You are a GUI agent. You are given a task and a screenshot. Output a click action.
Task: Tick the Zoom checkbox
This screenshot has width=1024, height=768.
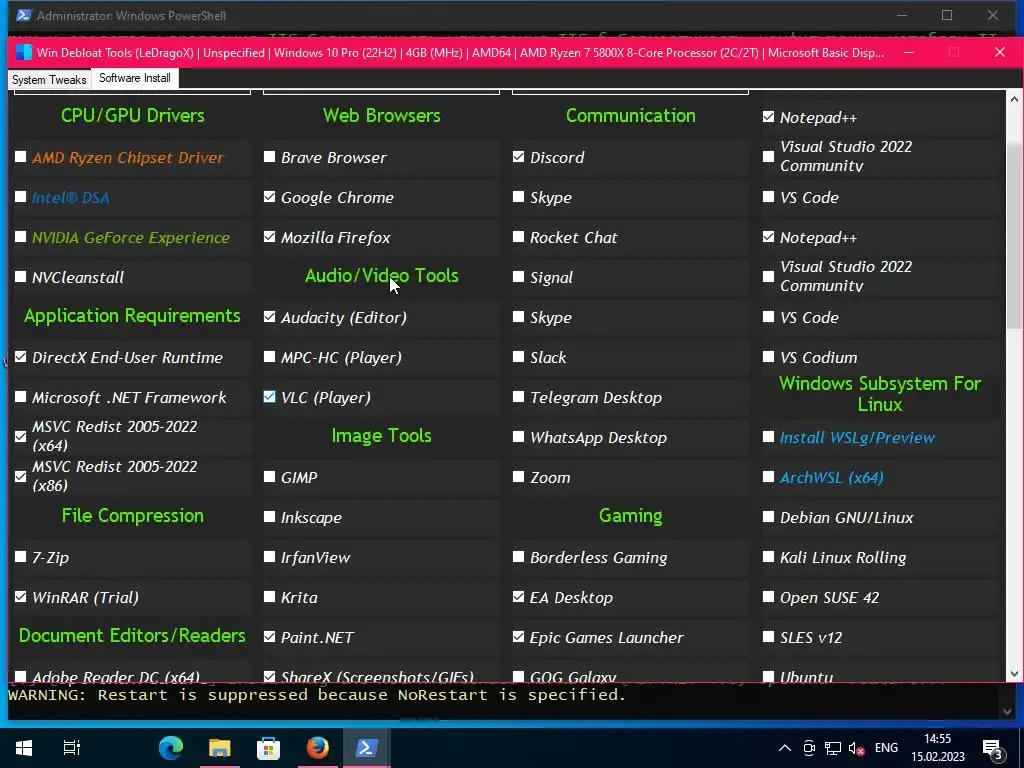519,477
